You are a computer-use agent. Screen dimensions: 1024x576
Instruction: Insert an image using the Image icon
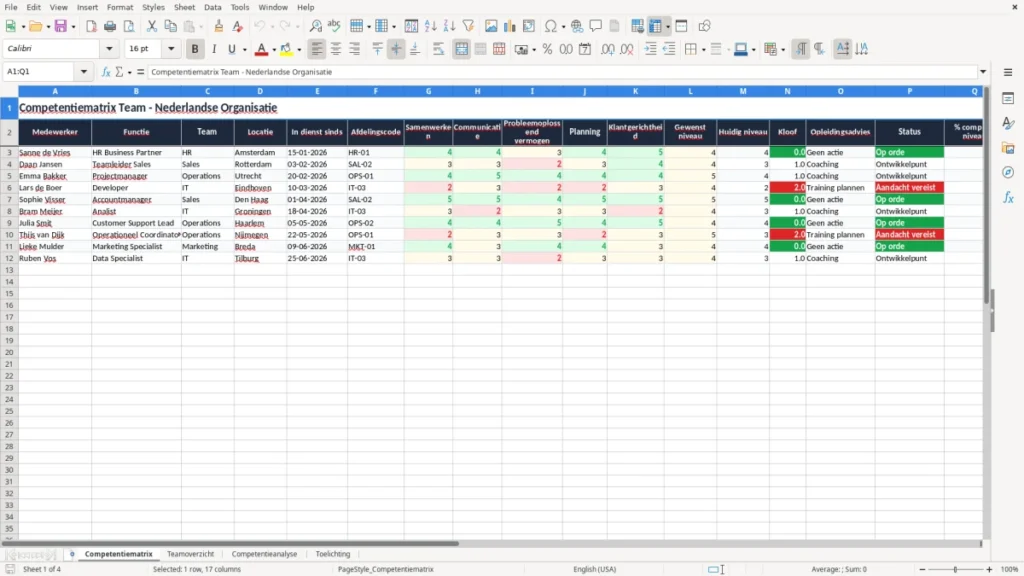tap(491, 26)
